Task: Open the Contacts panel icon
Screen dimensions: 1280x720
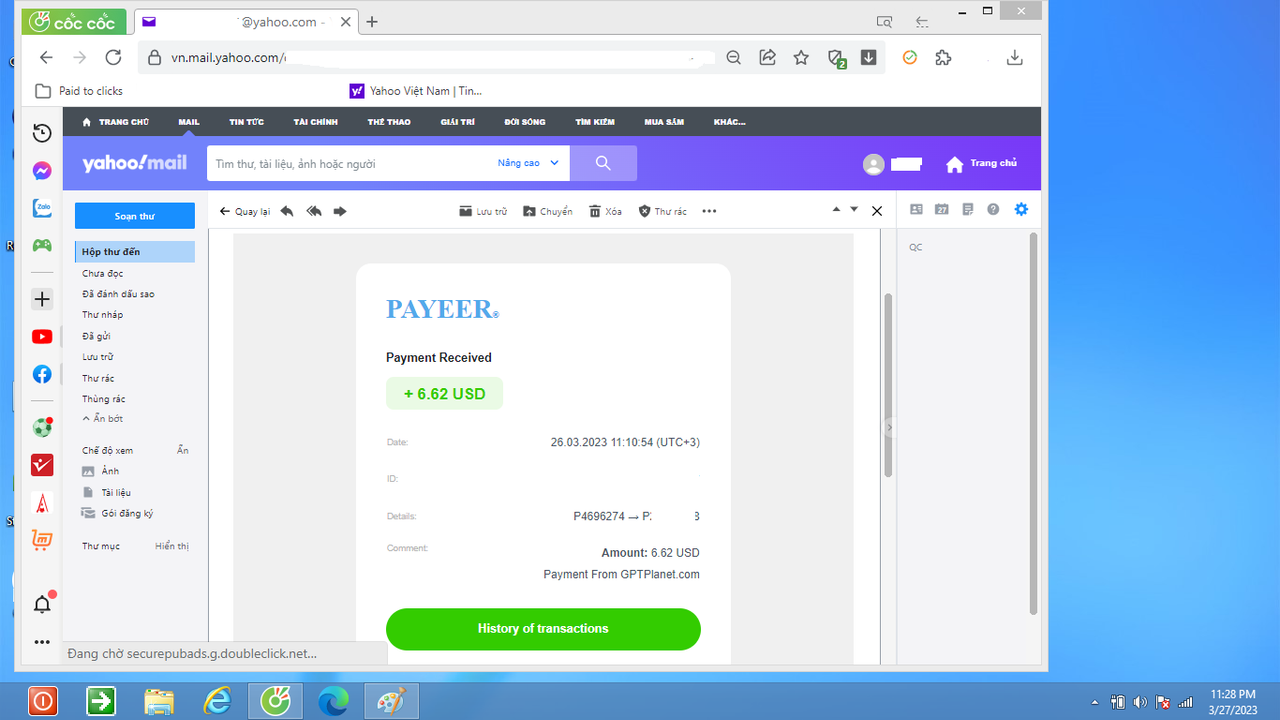Action: coord(916,209)
